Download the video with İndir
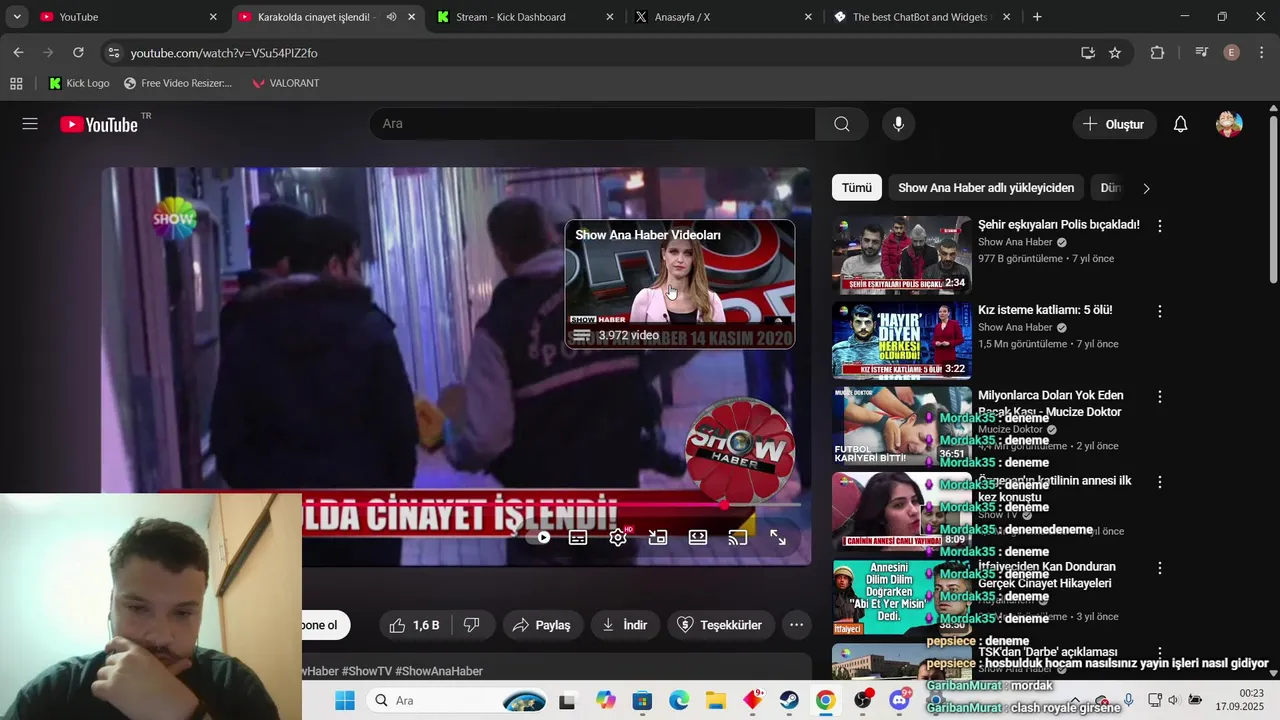Screen dimensions: 1280x720 [x=625, y=625]
